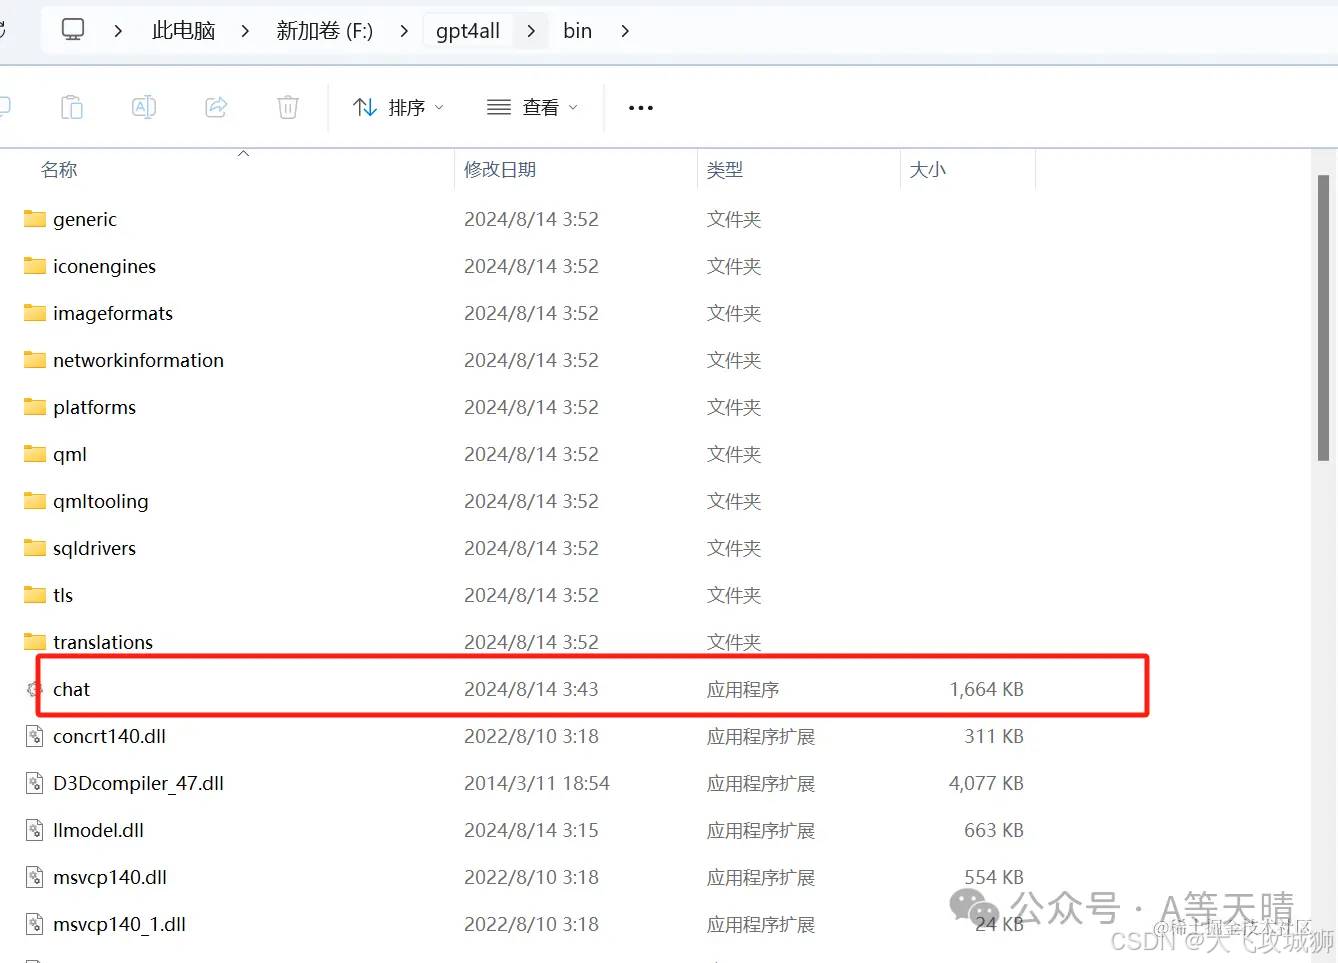Sort by 名称 column header
This screenshot has width=1338, height=963.
(x=59, y=170)
